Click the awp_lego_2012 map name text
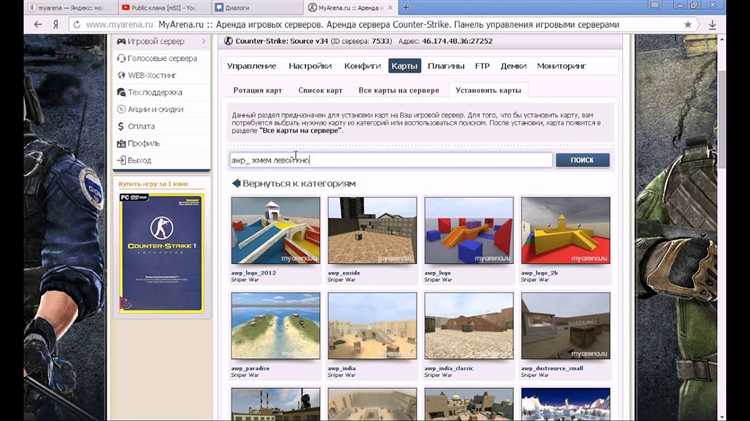The image size is (750, 421). click(x=254, y=273)
